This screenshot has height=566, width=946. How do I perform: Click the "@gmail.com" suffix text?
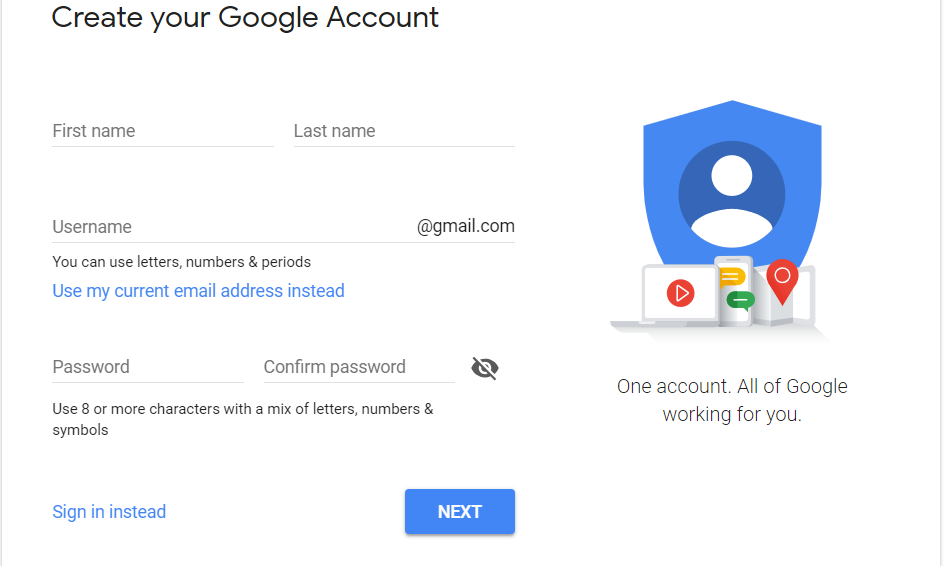466,227
